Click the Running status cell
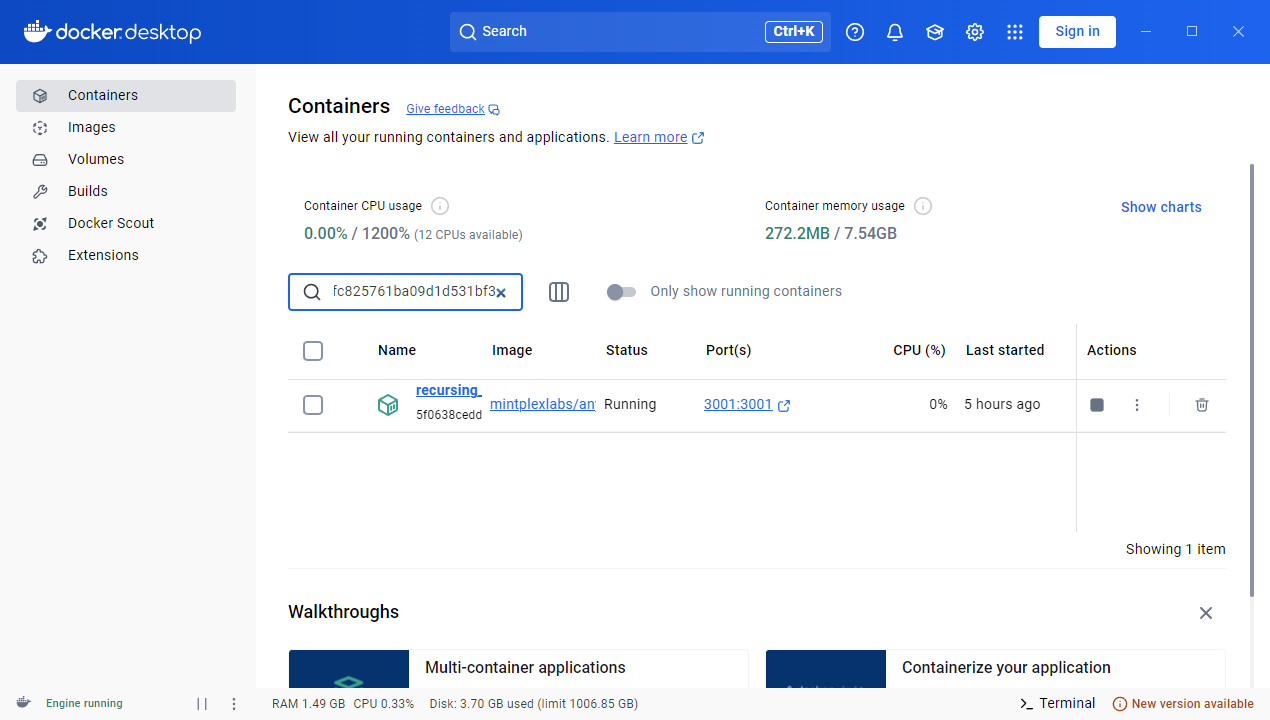This screenshot has width=1270, height=720. pyautogui.click(x=631, y=405)
